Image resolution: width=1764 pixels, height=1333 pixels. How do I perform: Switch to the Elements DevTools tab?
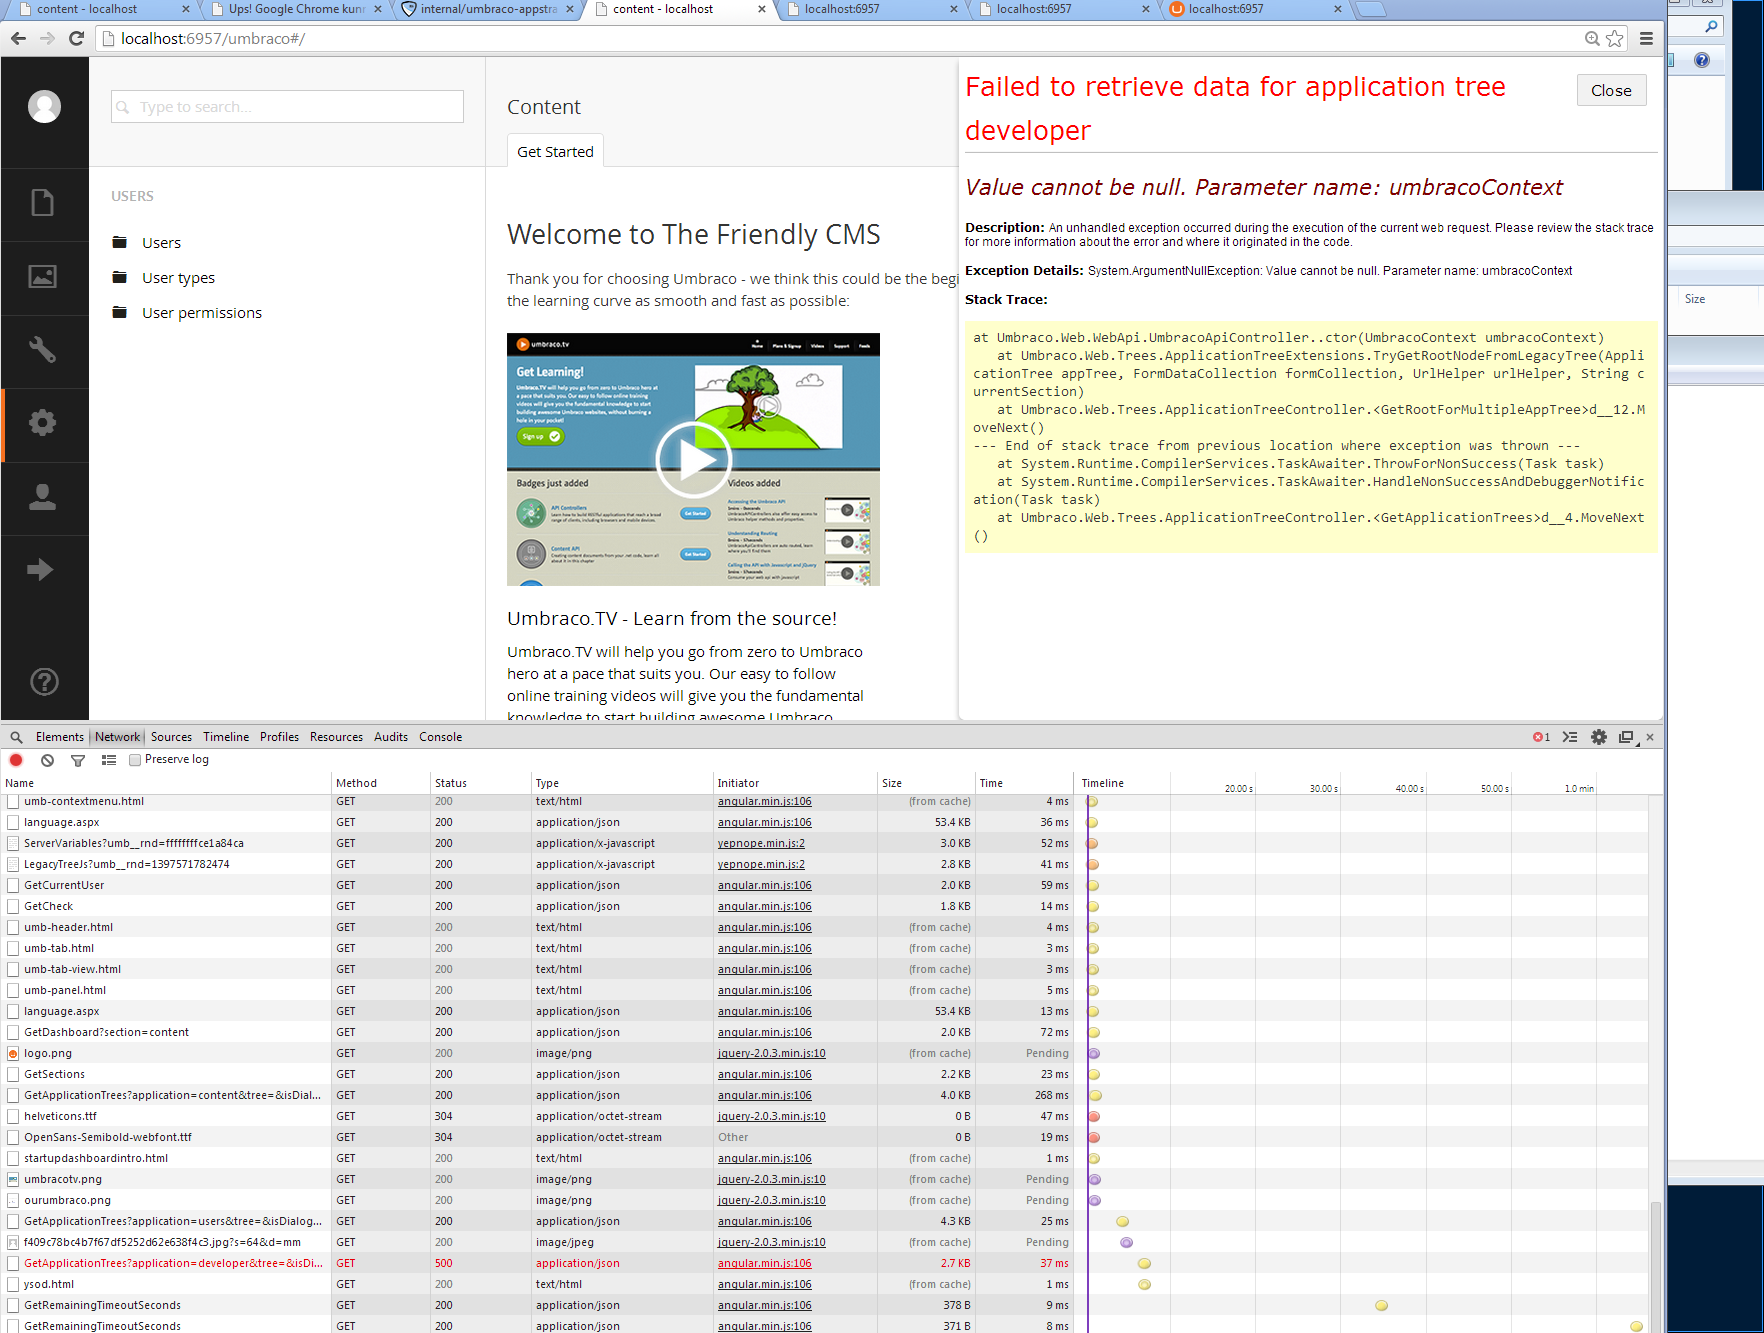click(60, 737)
